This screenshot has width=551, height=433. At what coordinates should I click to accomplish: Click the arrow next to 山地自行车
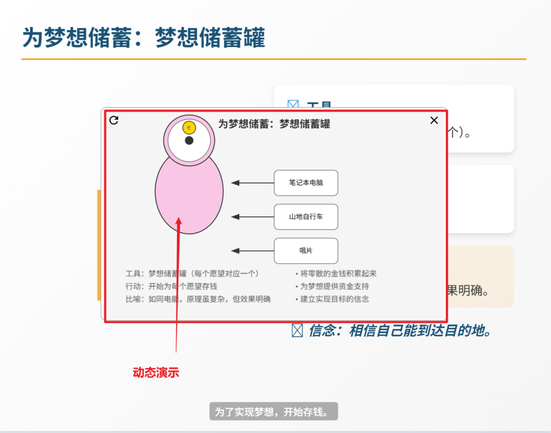coord(253,217)
